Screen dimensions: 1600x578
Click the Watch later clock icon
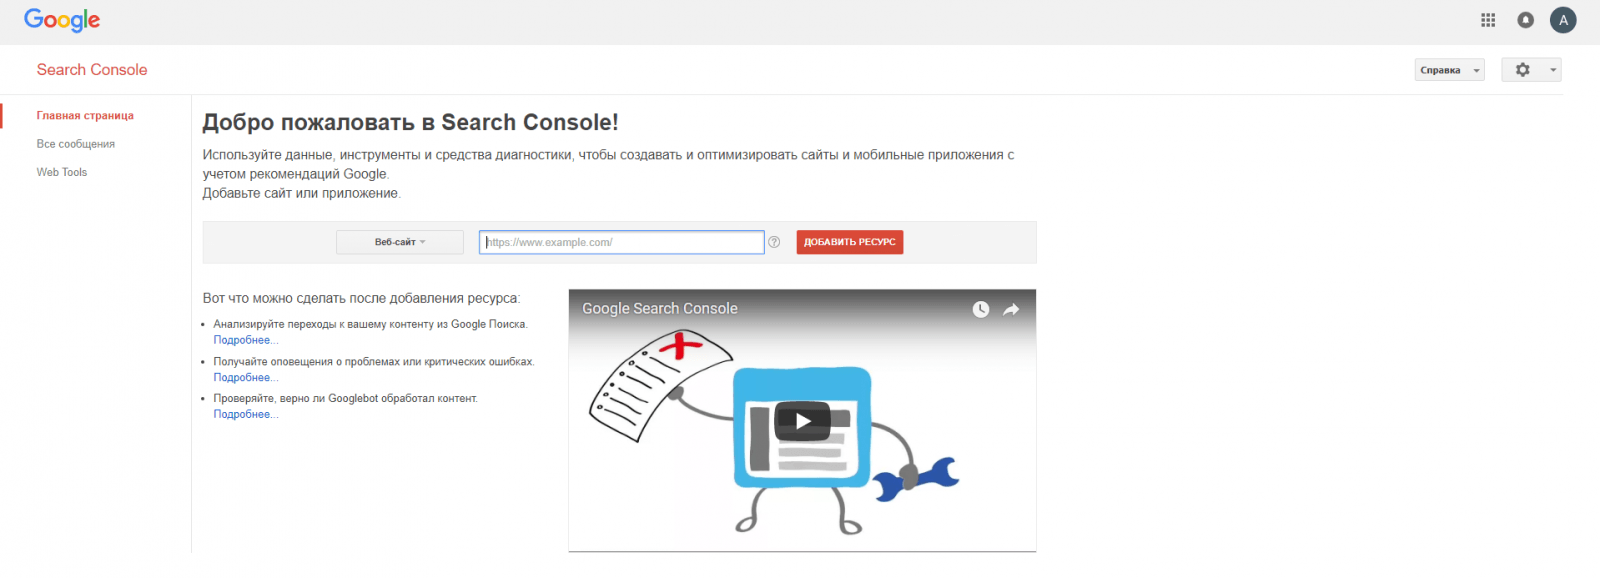tap(981, 310)
